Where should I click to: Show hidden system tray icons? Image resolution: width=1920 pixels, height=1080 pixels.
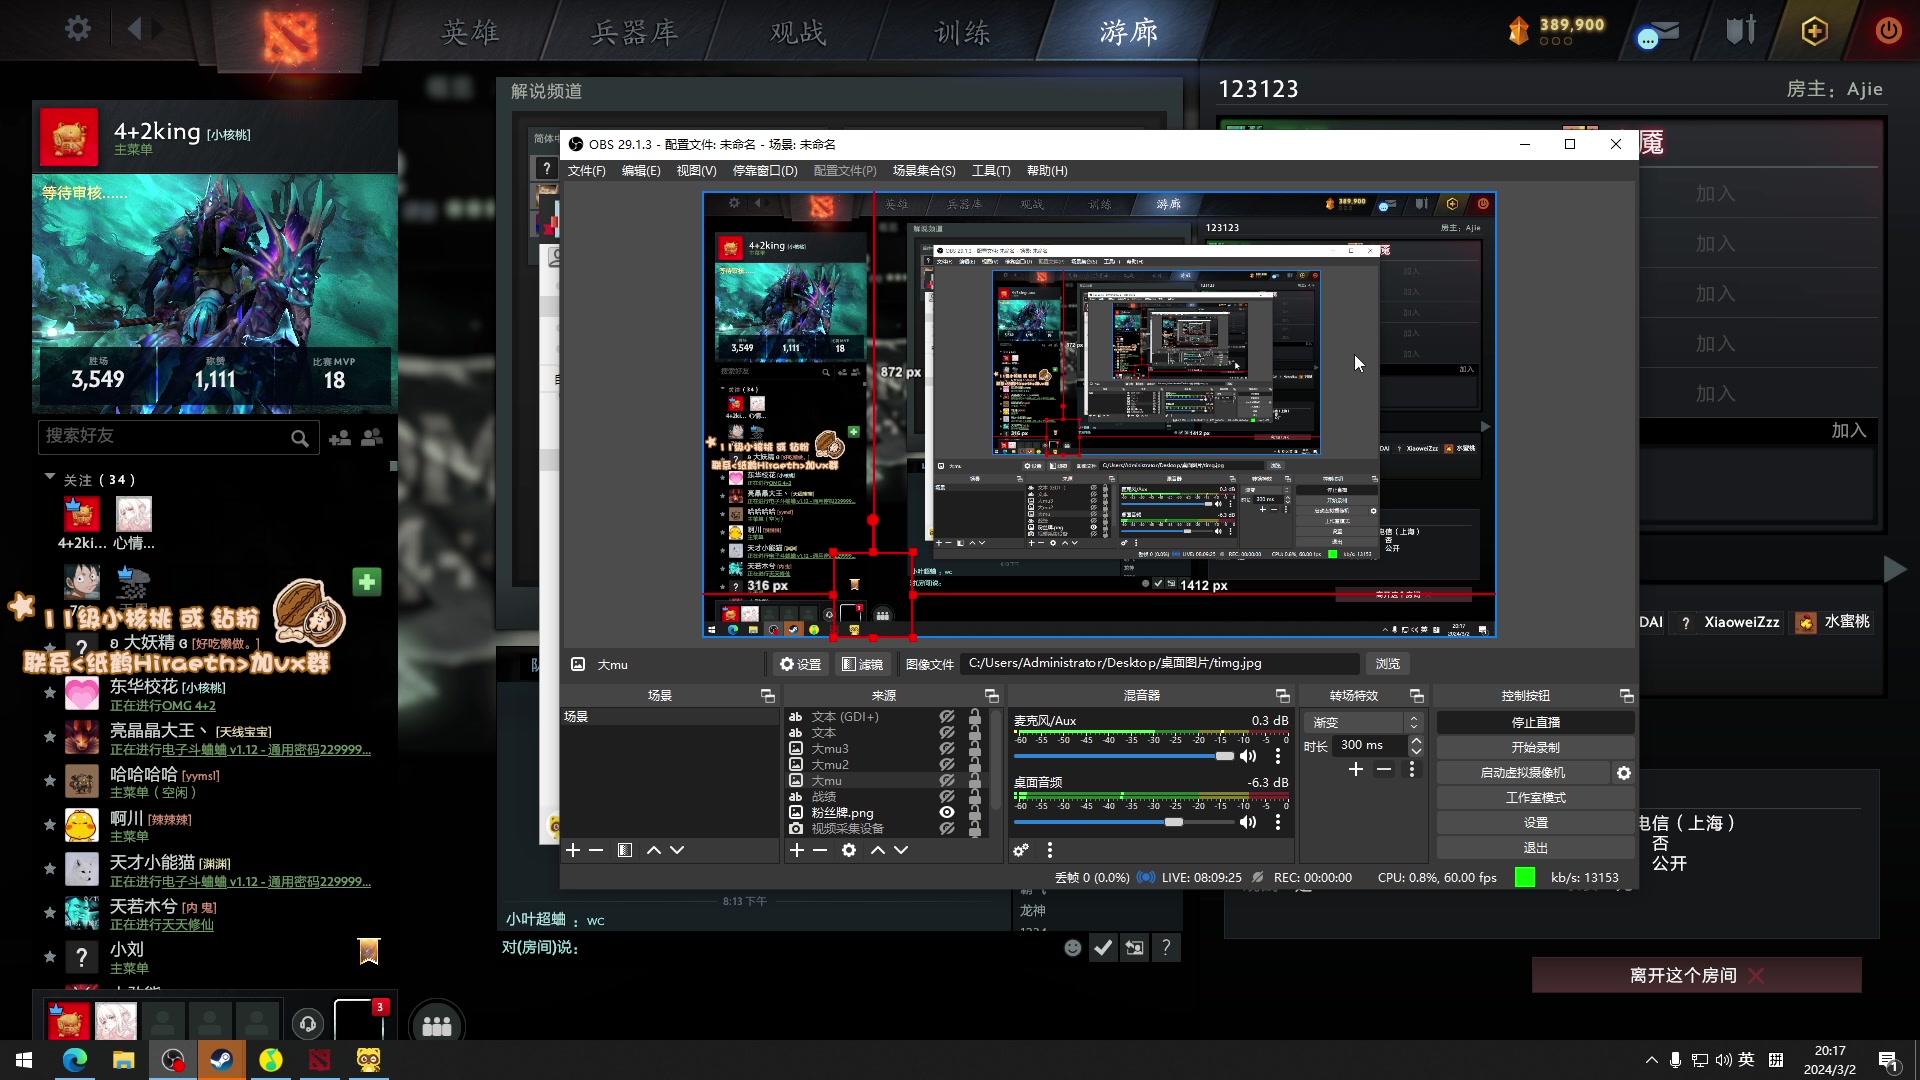[x=1651, y=1060]
